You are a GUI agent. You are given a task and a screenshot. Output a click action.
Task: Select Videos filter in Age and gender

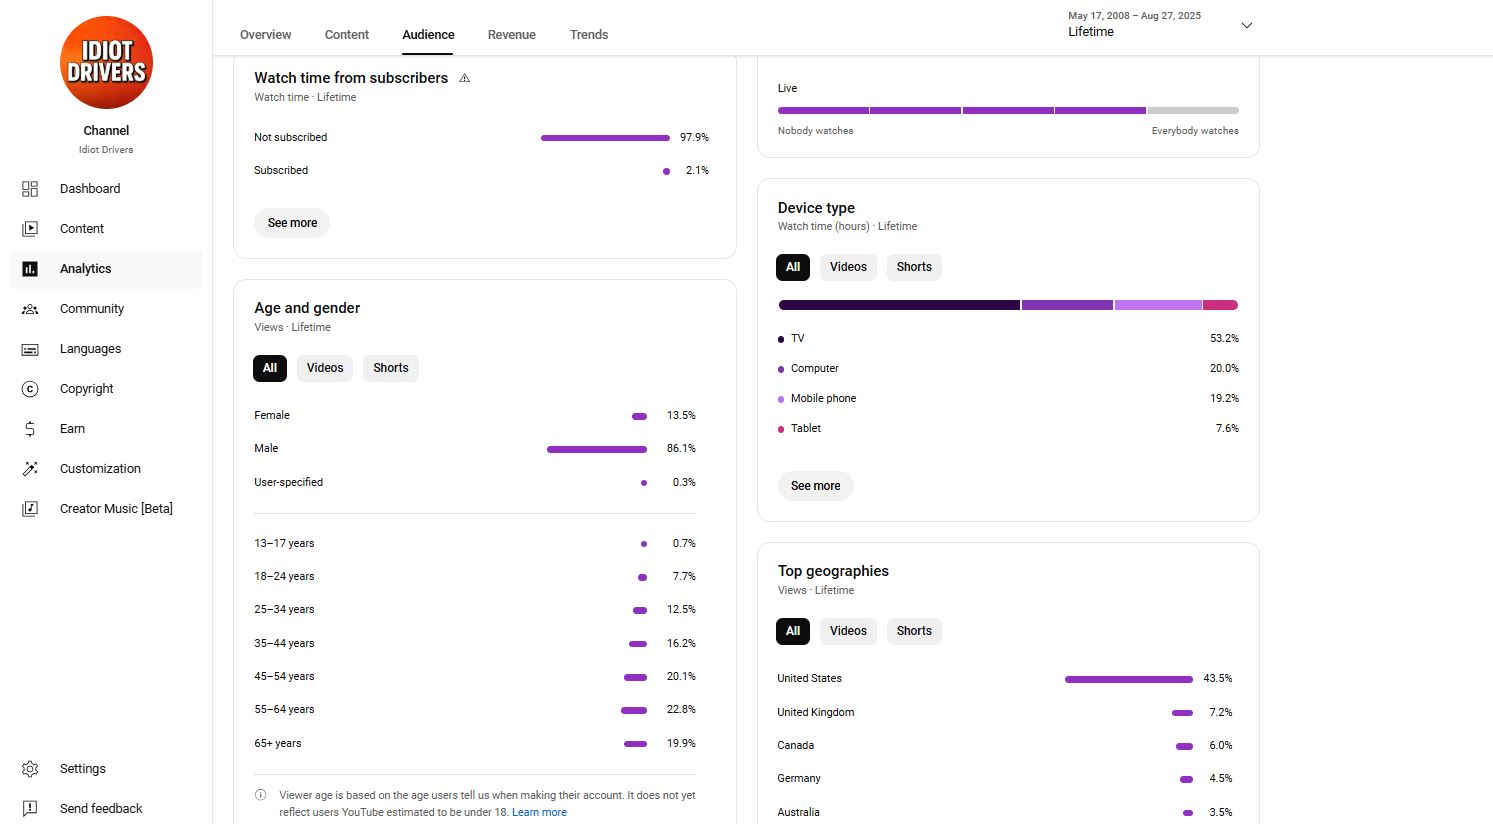pyautogui.click(x=324, y=368)
